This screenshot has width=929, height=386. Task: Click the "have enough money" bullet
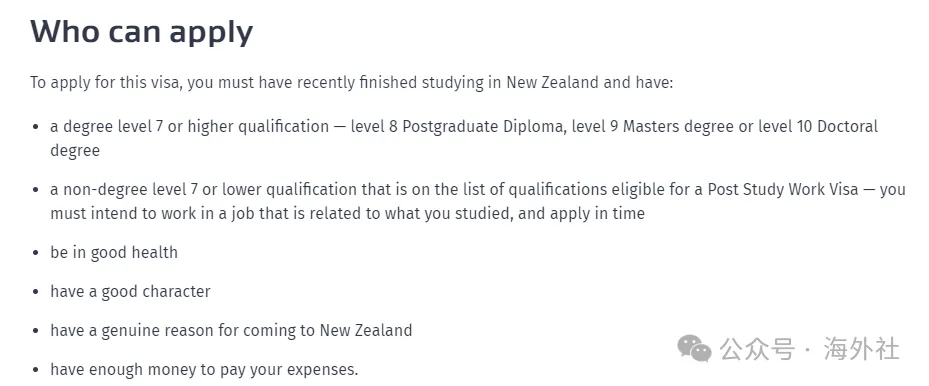pos(204,370)
